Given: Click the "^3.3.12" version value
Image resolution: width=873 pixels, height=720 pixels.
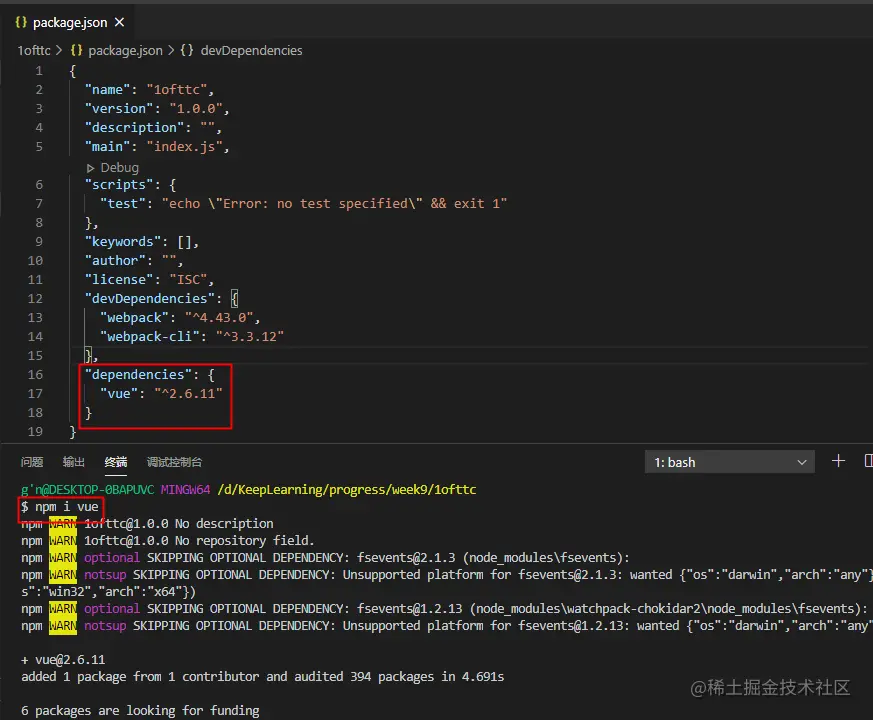Looking at the screenshot, I should pyautogui.click(x=250, y=336).
